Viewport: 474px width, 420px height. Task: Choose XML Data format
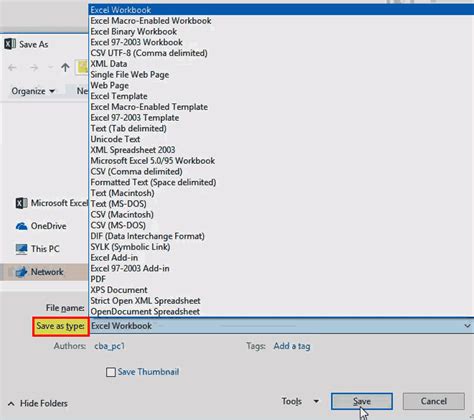281,64
